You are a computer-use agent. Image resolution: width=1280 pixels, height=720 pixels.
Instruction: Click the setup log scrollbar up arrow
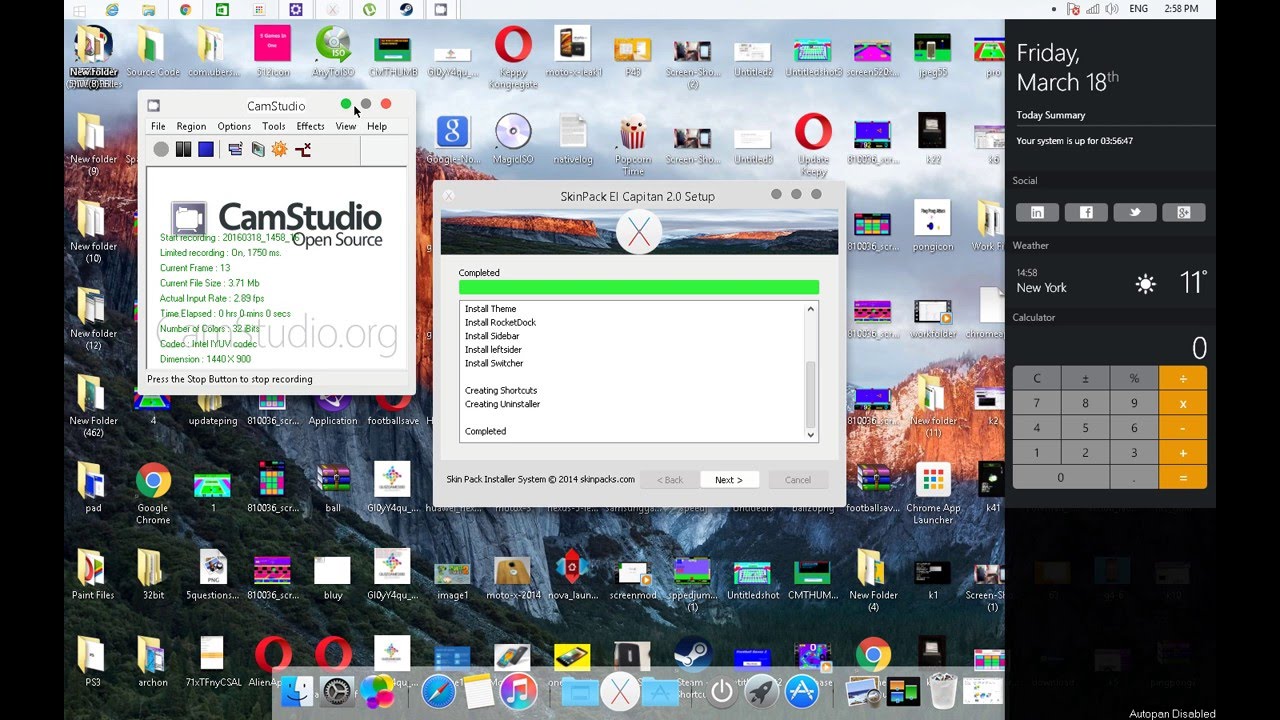click(810, 309)
